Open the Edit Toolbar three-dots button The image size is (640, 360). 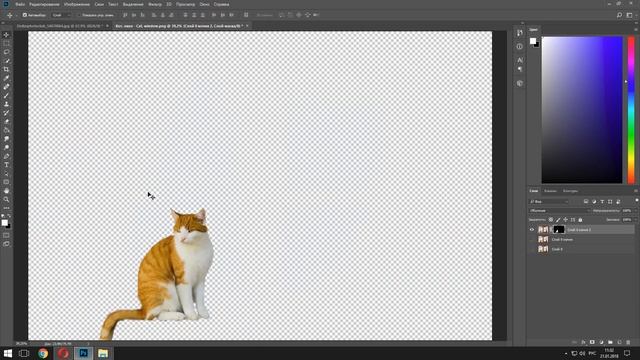click(x=6, y=208)
